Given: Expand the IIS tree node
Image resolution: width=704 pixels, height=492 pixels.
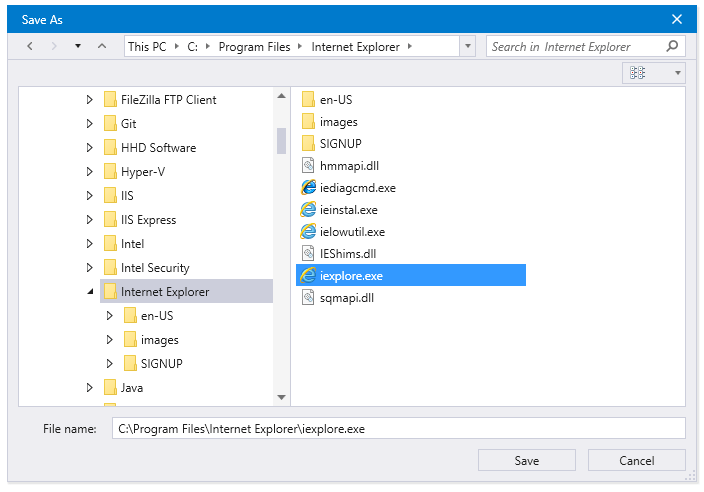Looking at the screenshot, I should pos(89,196).
